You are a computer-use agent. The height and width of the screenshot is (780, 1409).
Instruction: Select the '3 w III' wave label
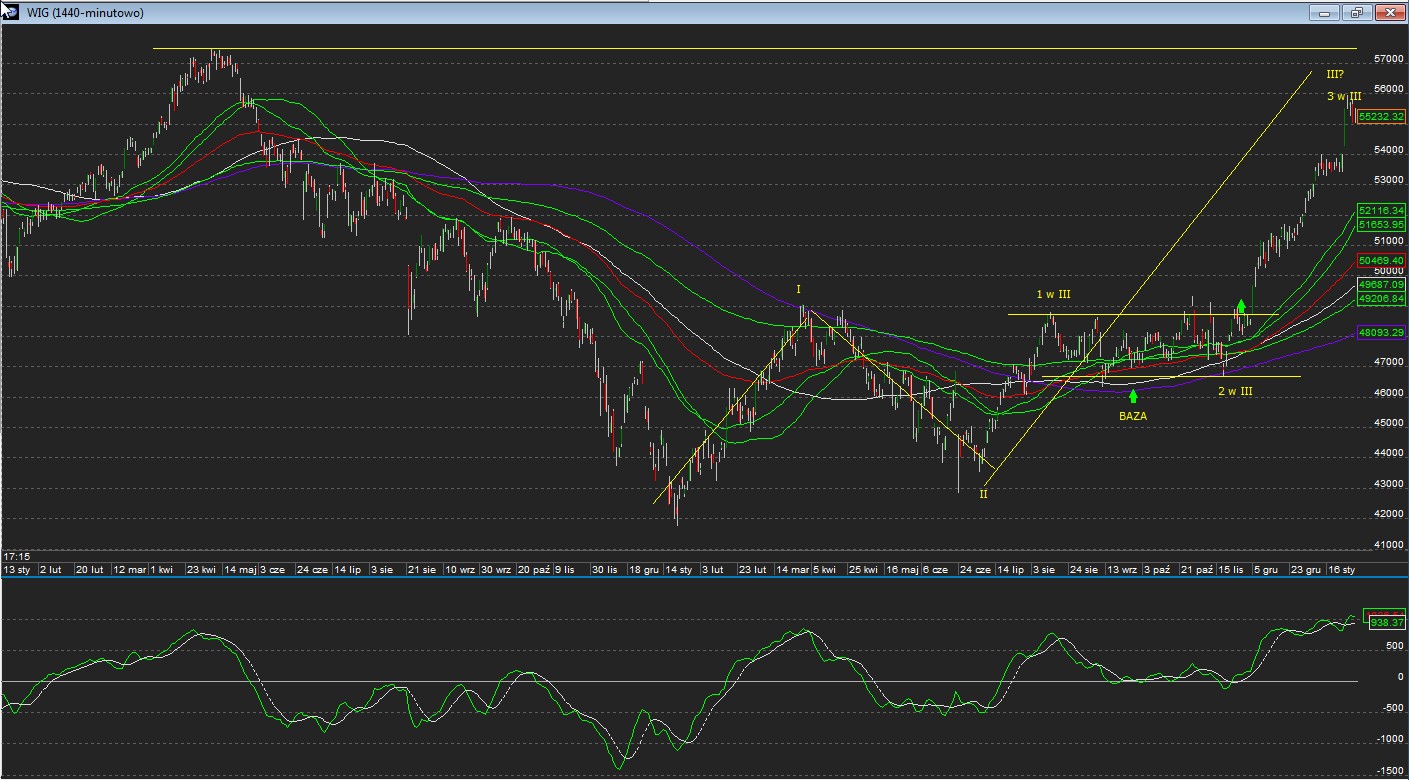click(x=1343, y=96)
